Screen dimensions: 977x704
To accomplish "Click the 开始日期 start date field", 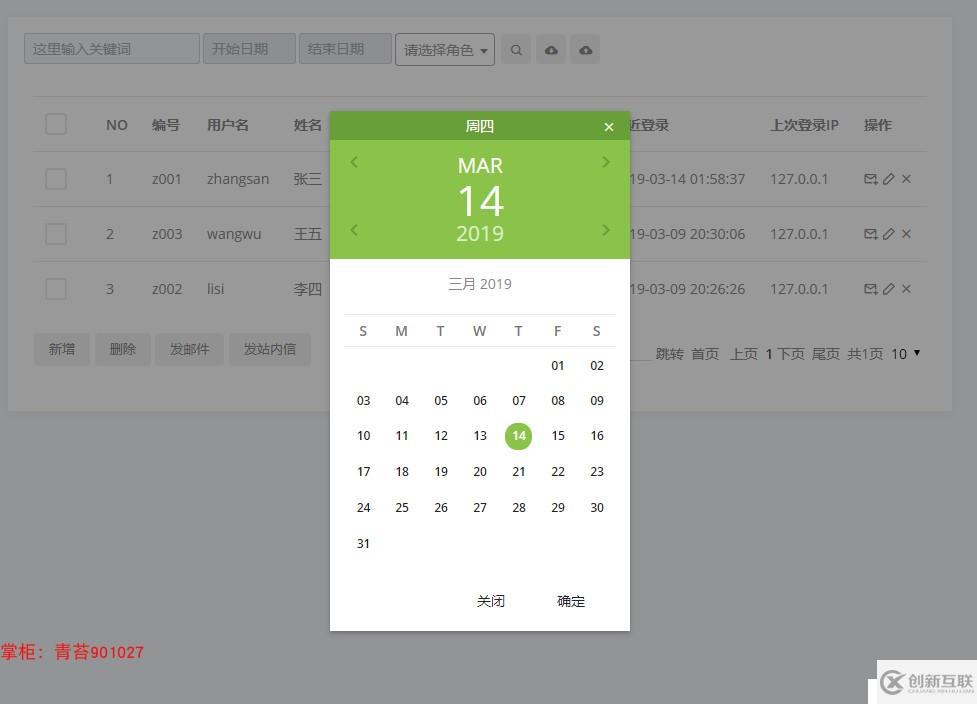I will pos(249,49).
